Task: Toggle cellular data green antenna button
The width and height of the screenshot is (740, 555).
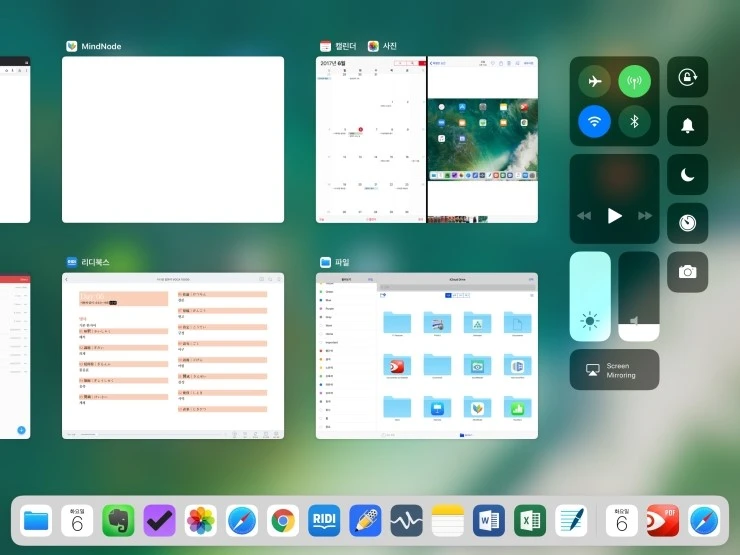Action: point(634,81)
